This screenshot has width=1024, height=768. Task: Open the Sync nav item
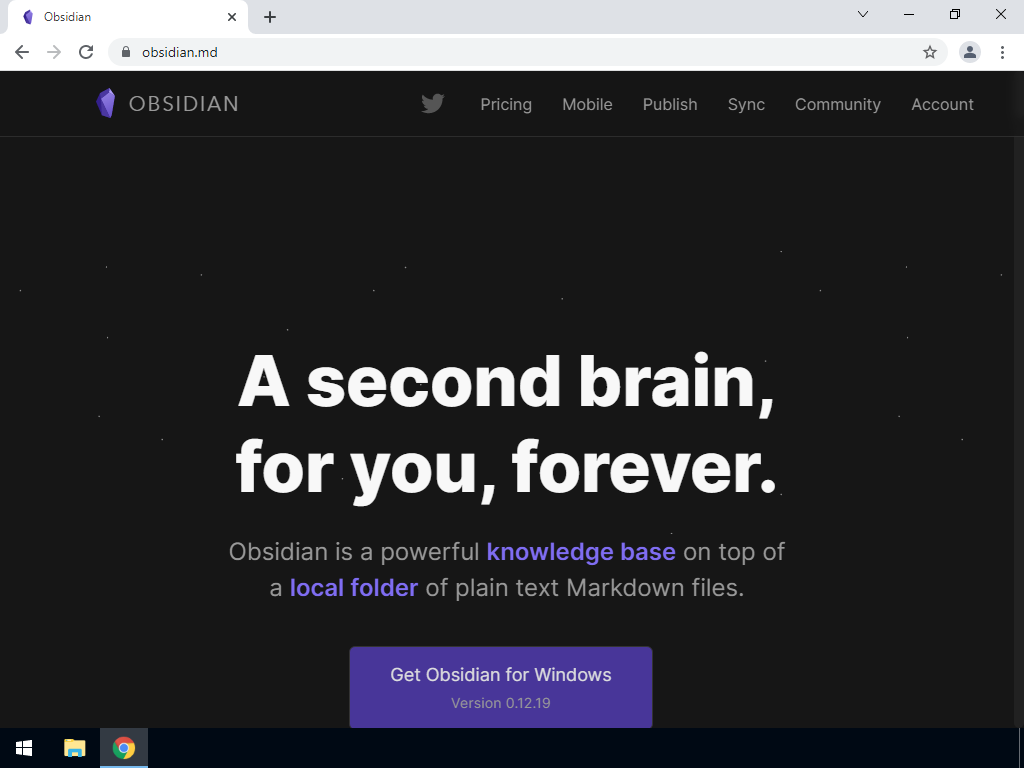coord(746,104)
